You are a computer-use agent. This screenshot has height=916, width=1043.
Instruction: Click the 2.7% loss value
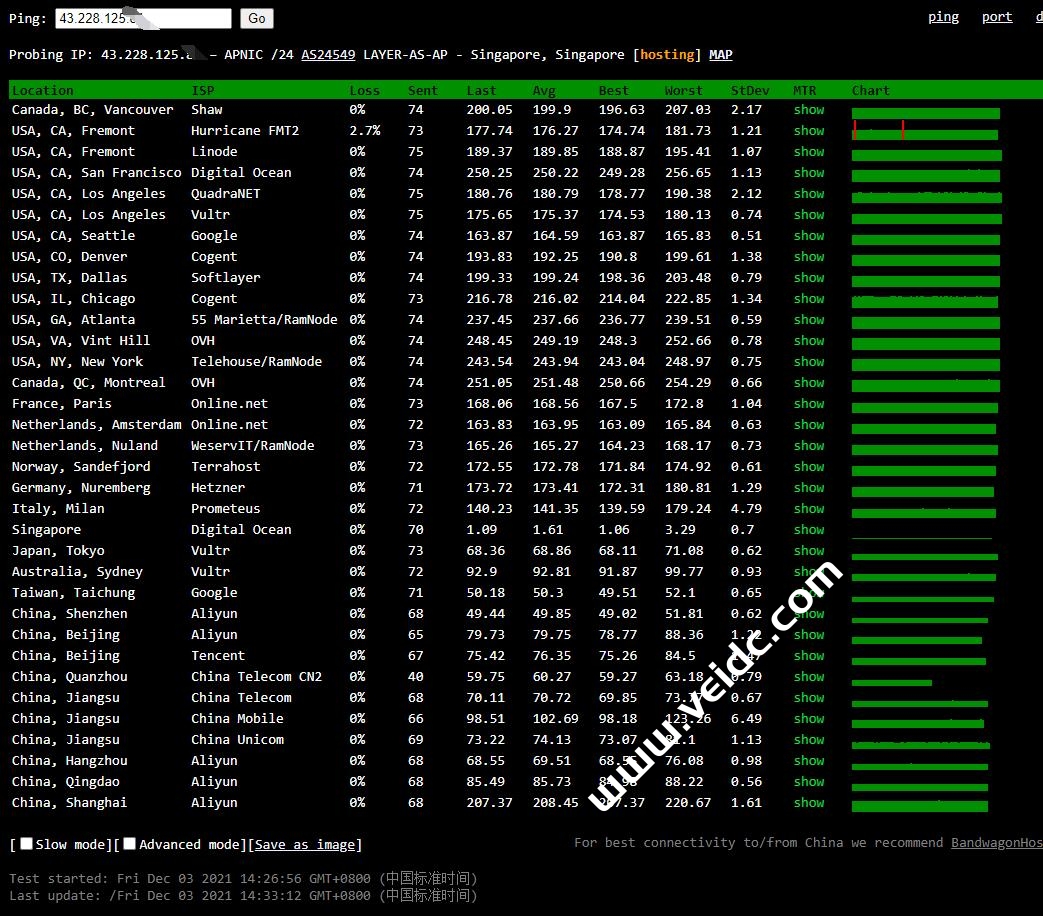coord(365,131)
